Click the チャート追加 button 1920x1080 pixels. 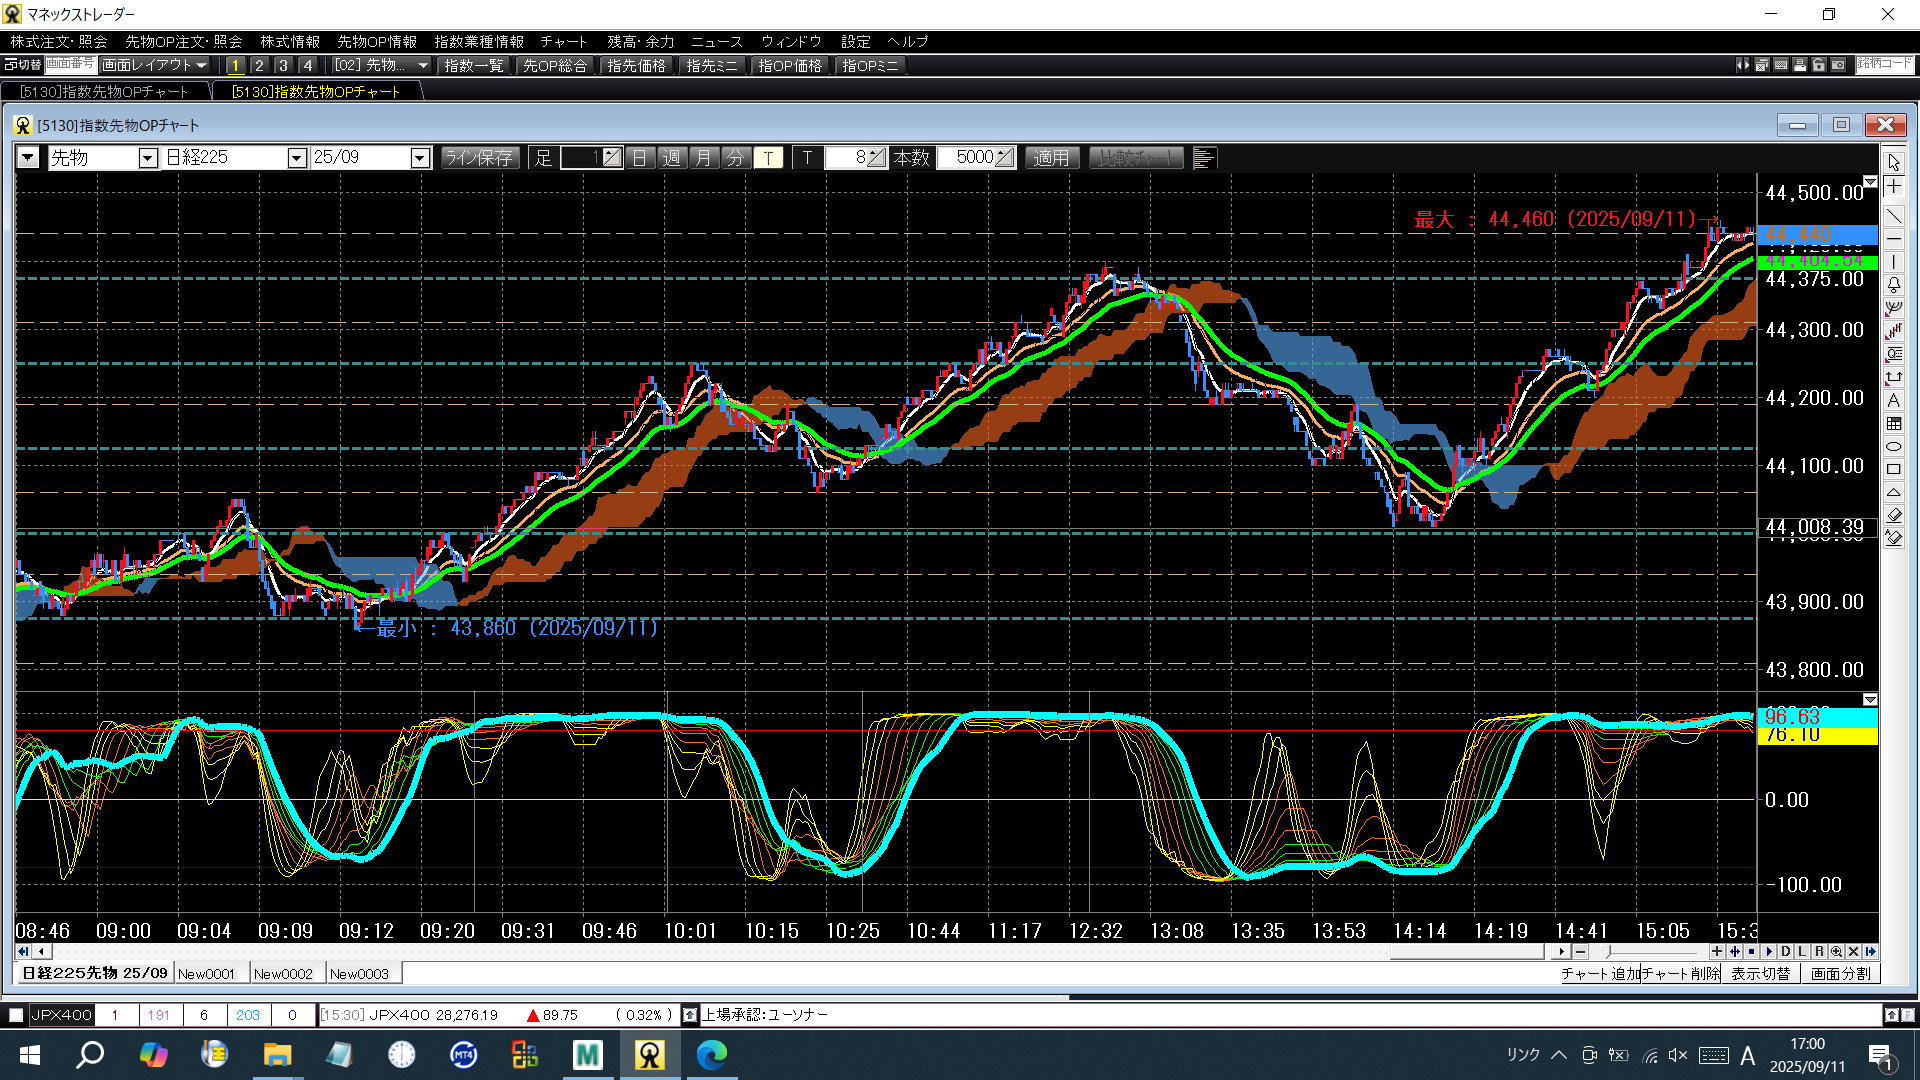(x=1600, y=974)
